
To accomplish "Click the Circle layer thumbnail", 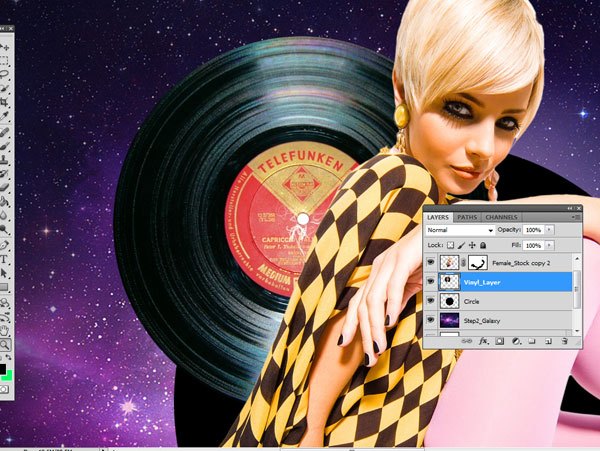I will (449, 301).
